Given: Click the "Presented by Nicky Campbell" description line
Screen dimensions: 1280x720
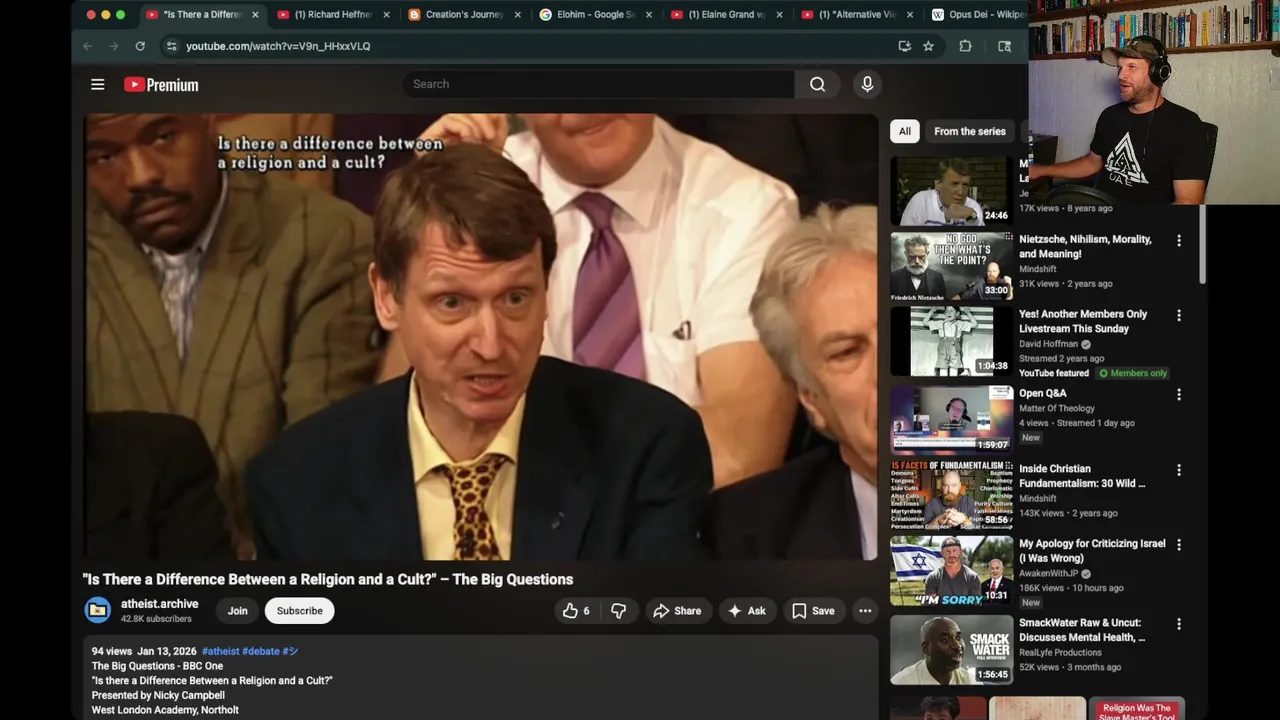Looking at the screenshot, I should (158, 695).
